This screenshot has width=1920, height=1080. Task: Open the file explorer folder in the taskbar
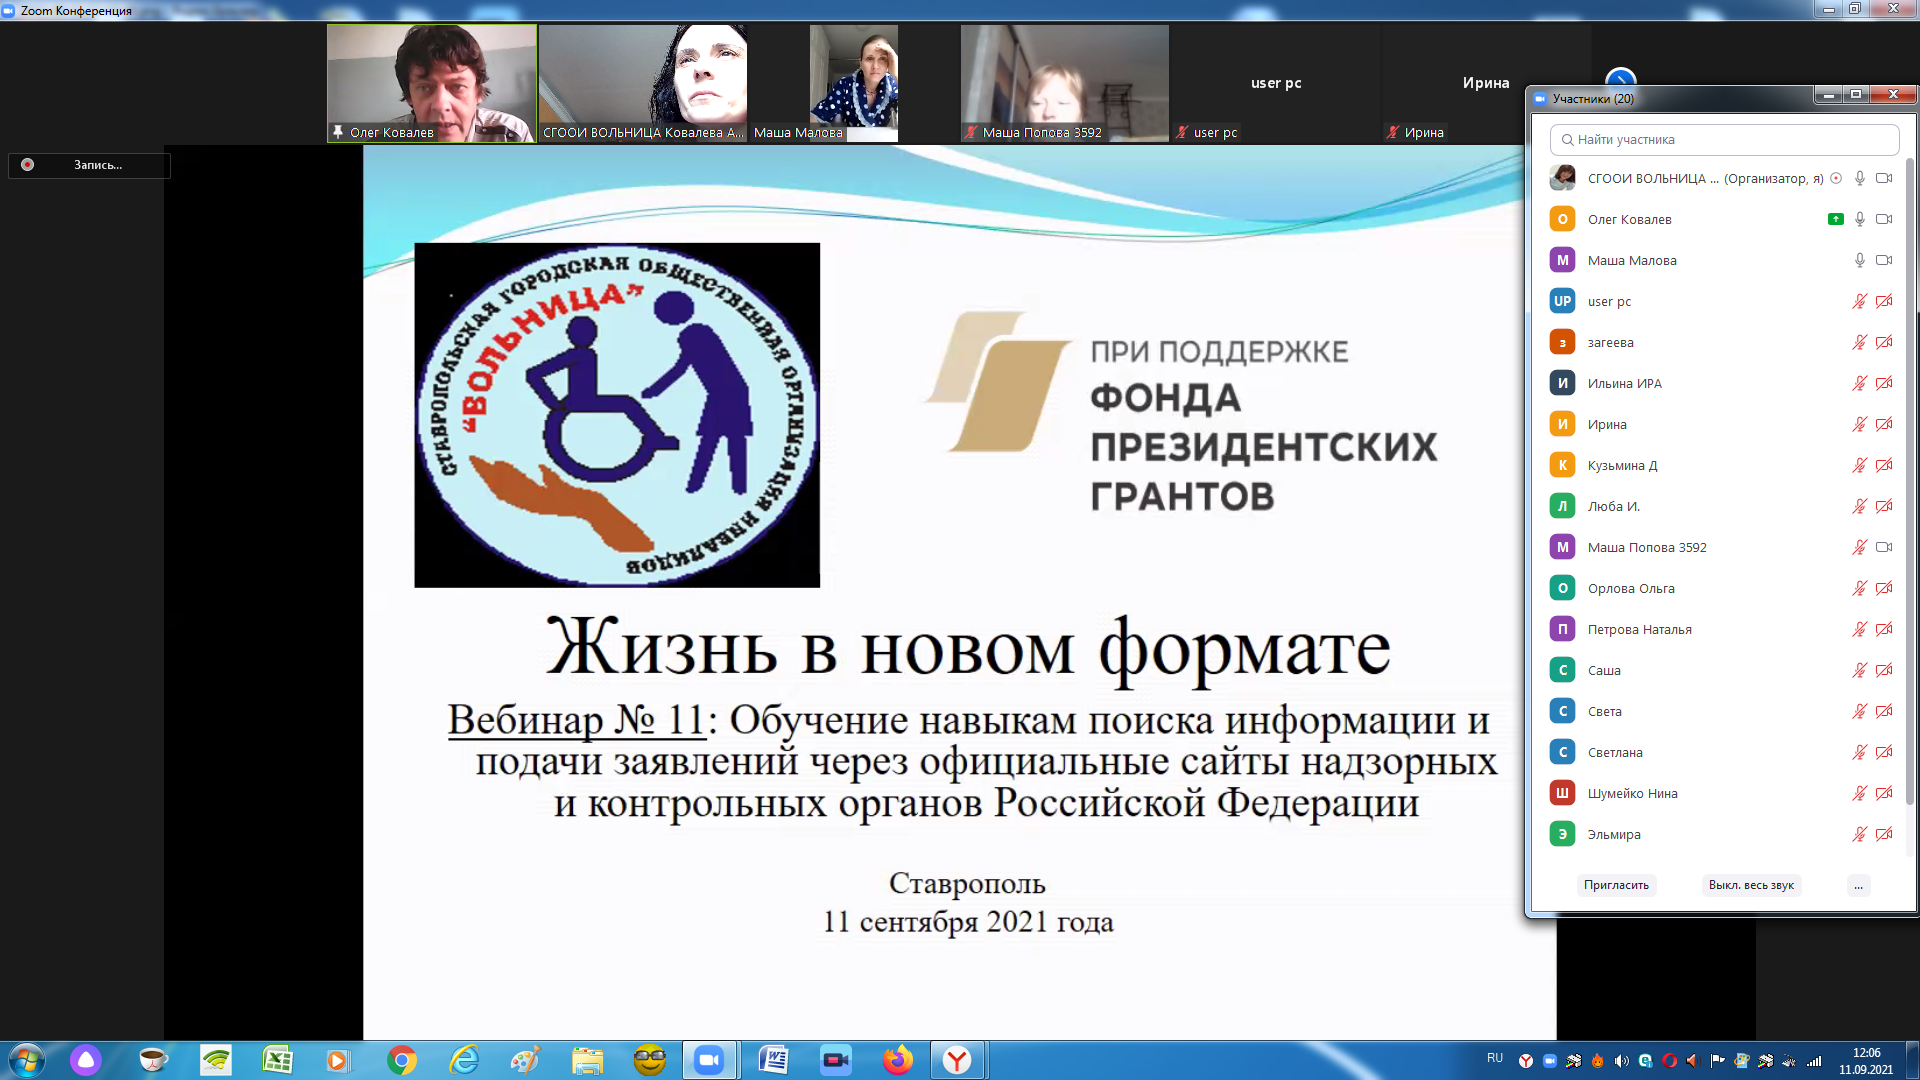(x=588, y=1060)
